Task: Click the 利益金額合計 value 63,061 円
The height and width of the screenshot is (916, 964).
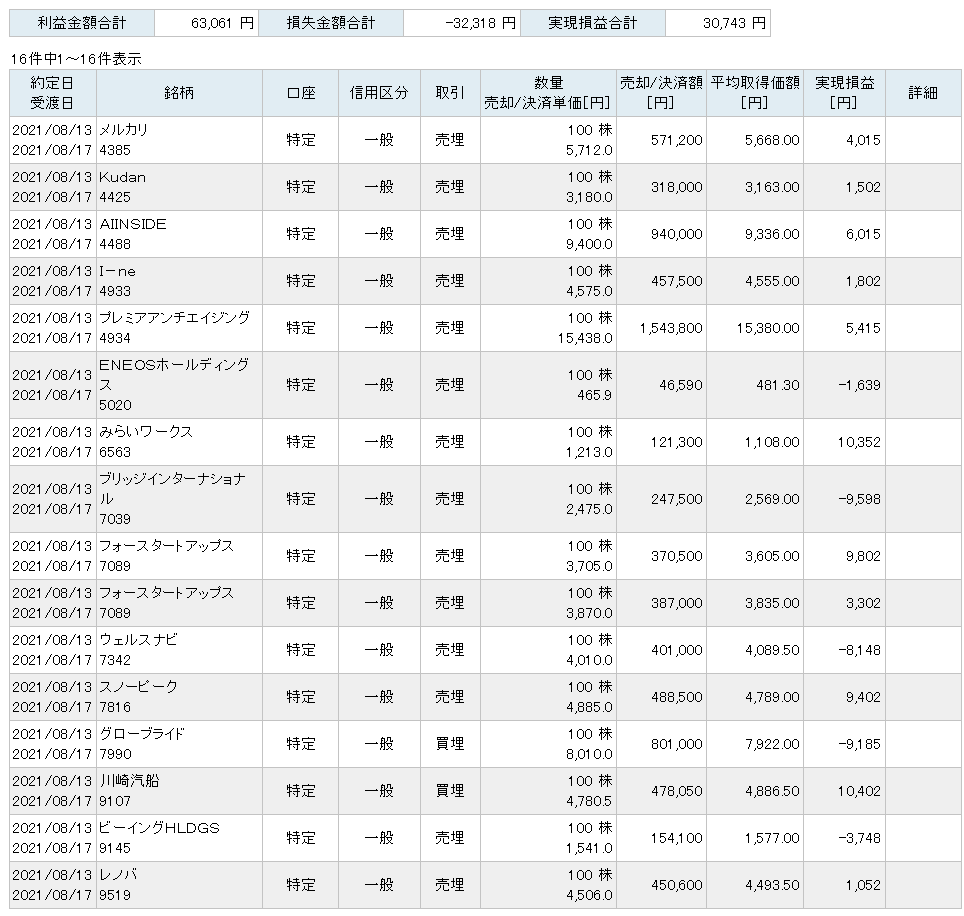Action: (205, 23)
